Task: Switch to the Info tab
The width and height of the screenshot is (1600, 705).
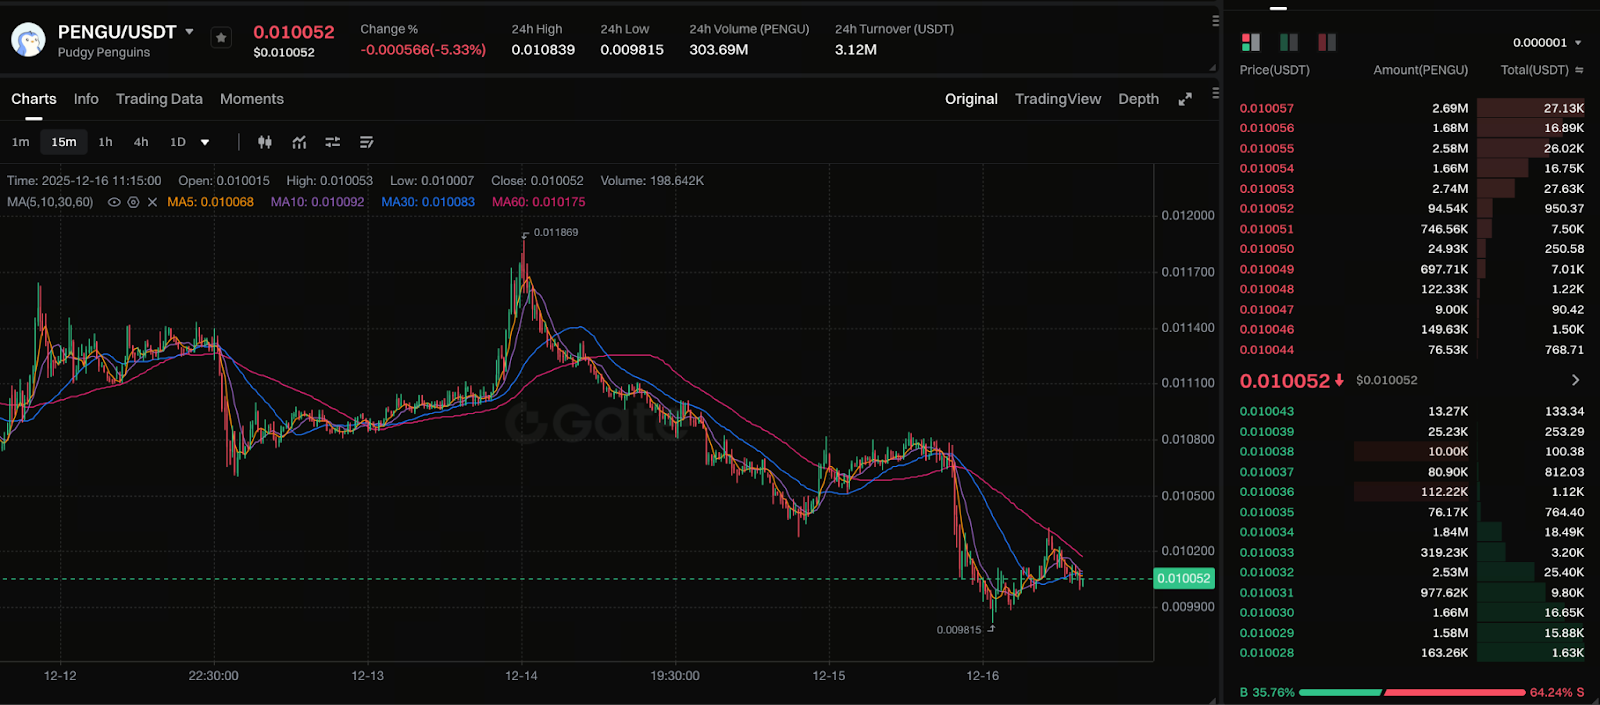Action: click(x=86, y=99)
